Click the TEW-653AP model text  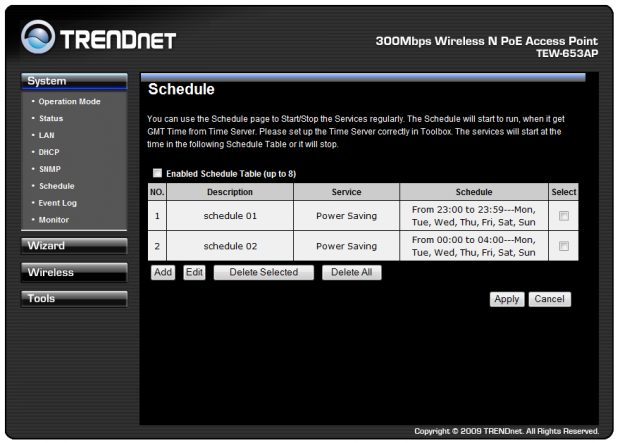567,53
